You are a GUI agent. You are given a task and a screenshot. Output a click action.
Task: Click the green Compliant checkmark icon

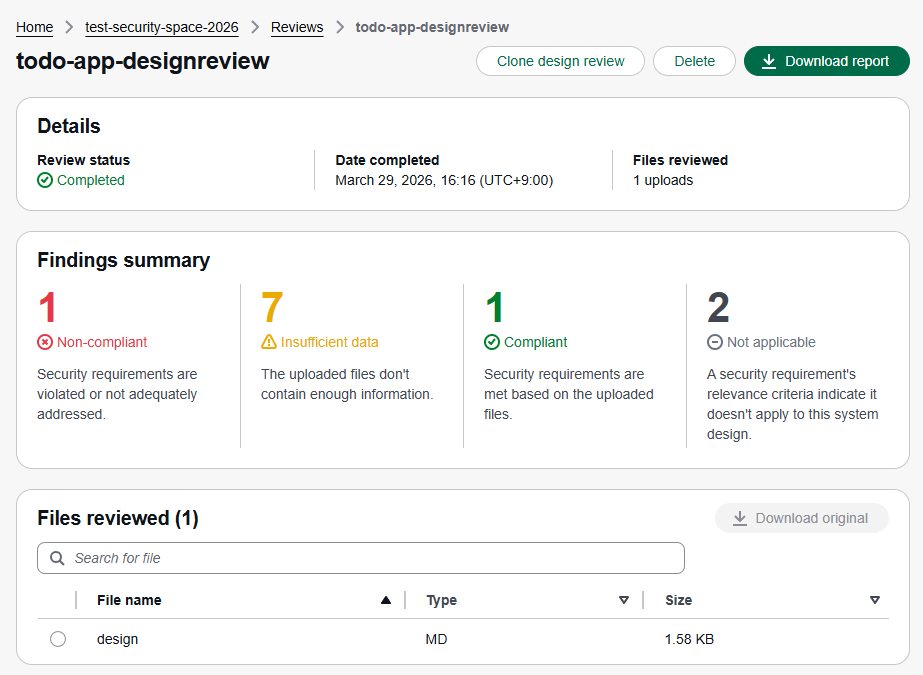[492, 342]
